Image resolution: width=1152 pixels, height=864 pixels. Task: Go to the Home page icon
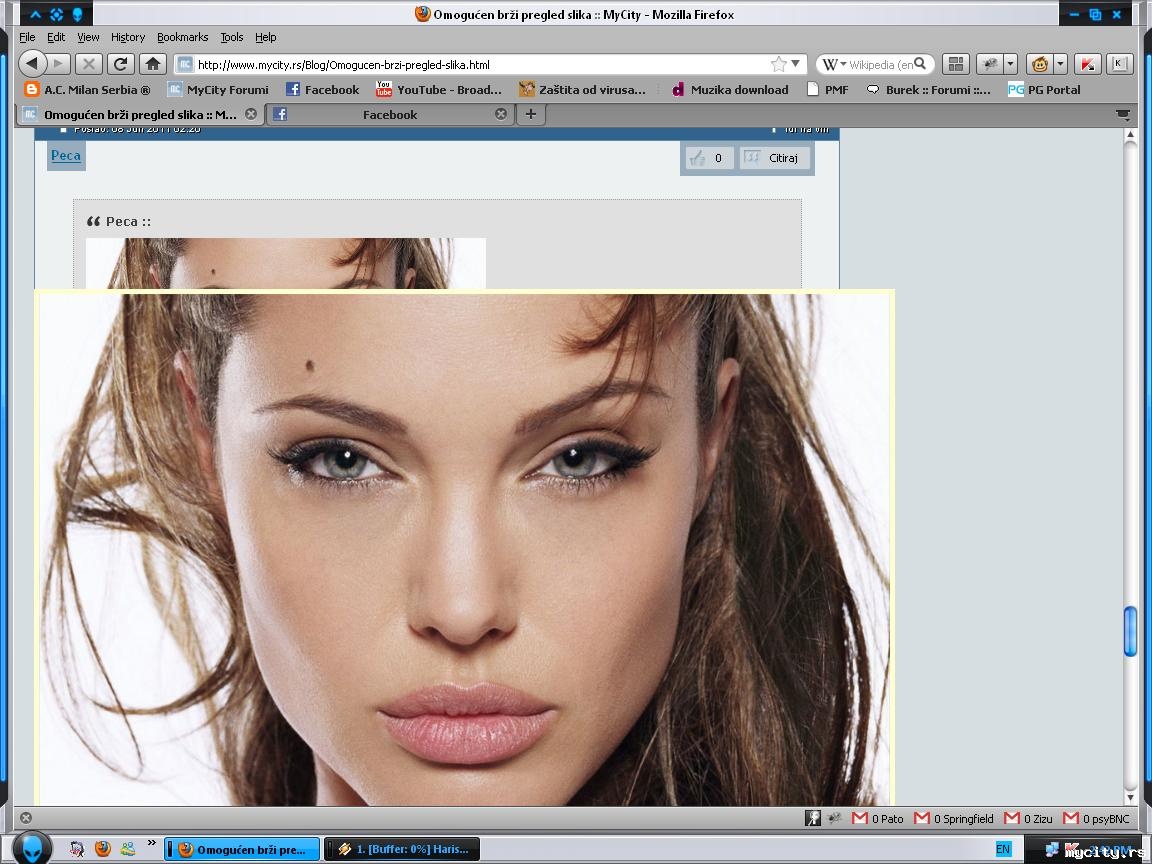coord(153,64)
